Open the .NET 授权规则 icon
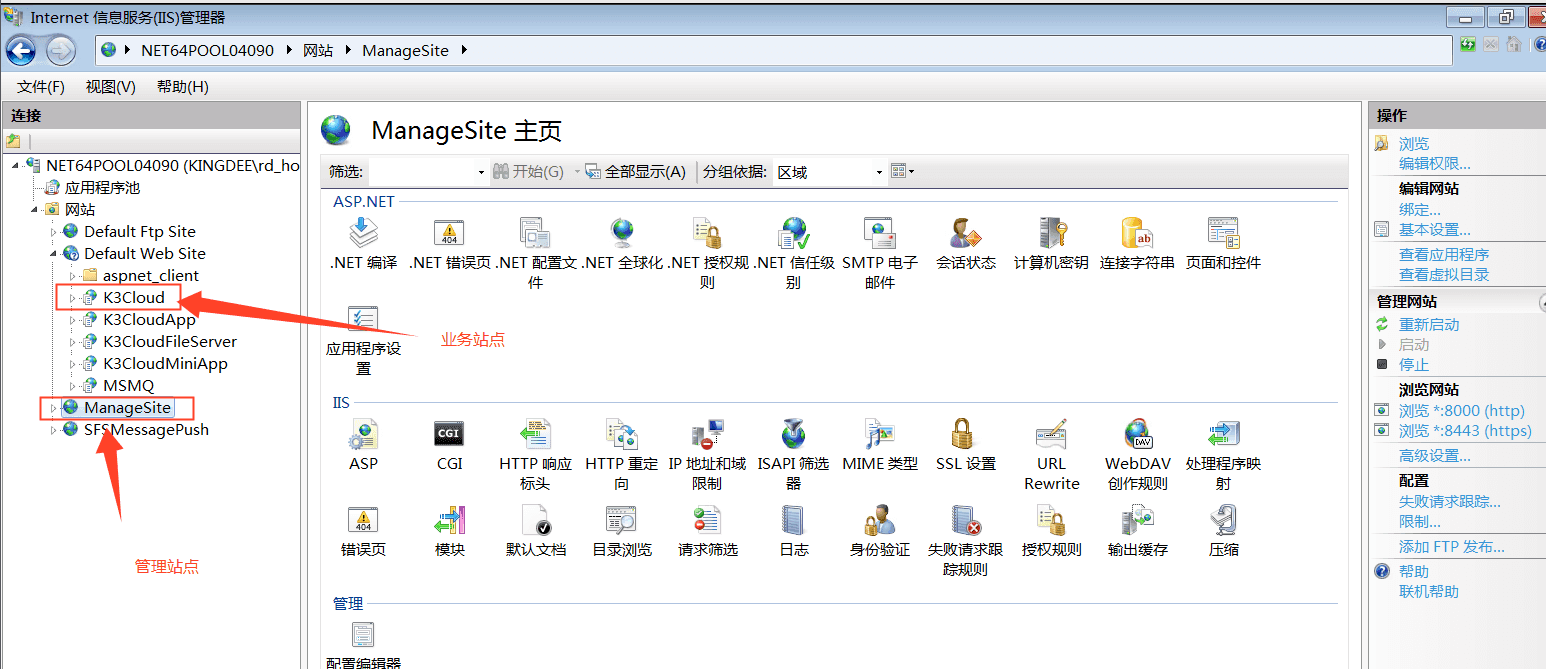The width and height of the screenshot is (1546, 669). click(x=707, y=233)
